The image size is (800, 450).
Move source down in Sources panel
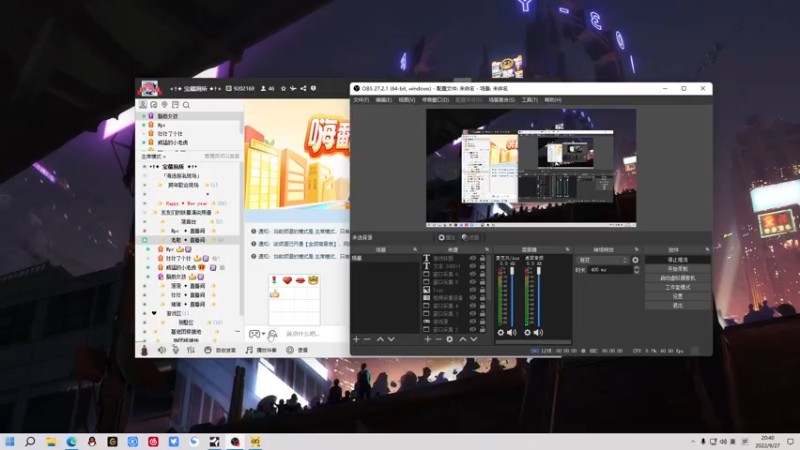point(474,339)
